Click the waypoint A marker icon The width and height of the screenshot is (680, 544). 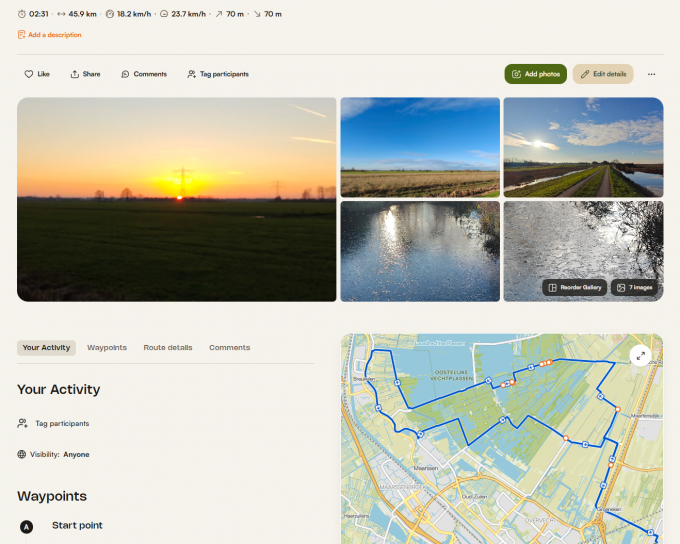(x=27, y=526)
